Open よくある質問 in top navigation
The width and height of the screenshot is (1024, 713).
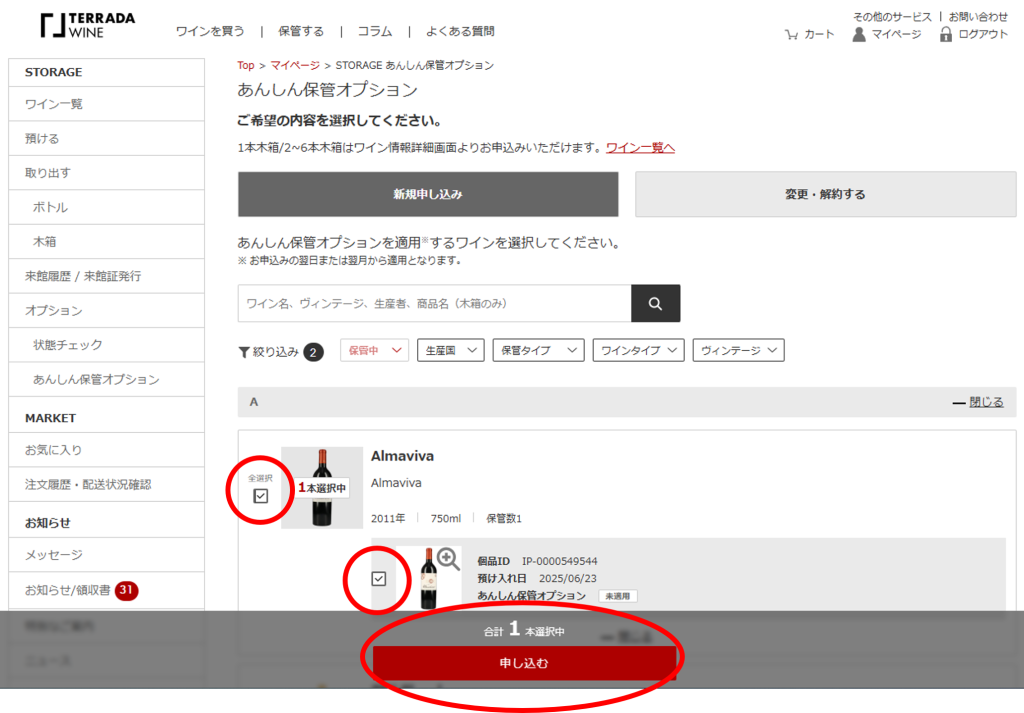coord(460,31)
